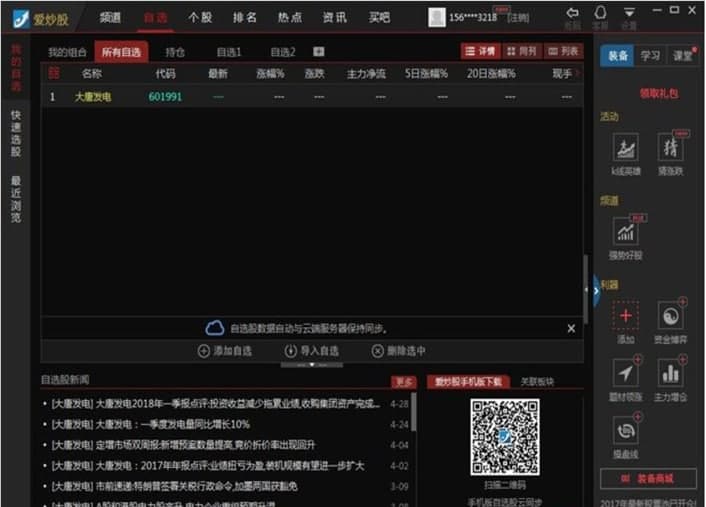Sort by 涨幅% column header
706x507 pixels.
[x=270, y=73]
